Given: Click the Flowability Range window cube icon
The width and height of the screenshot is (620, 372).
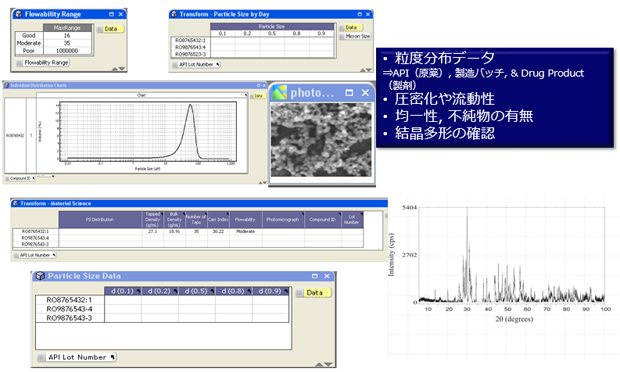Looking at the screenshot, I should (x=18, y=14).
